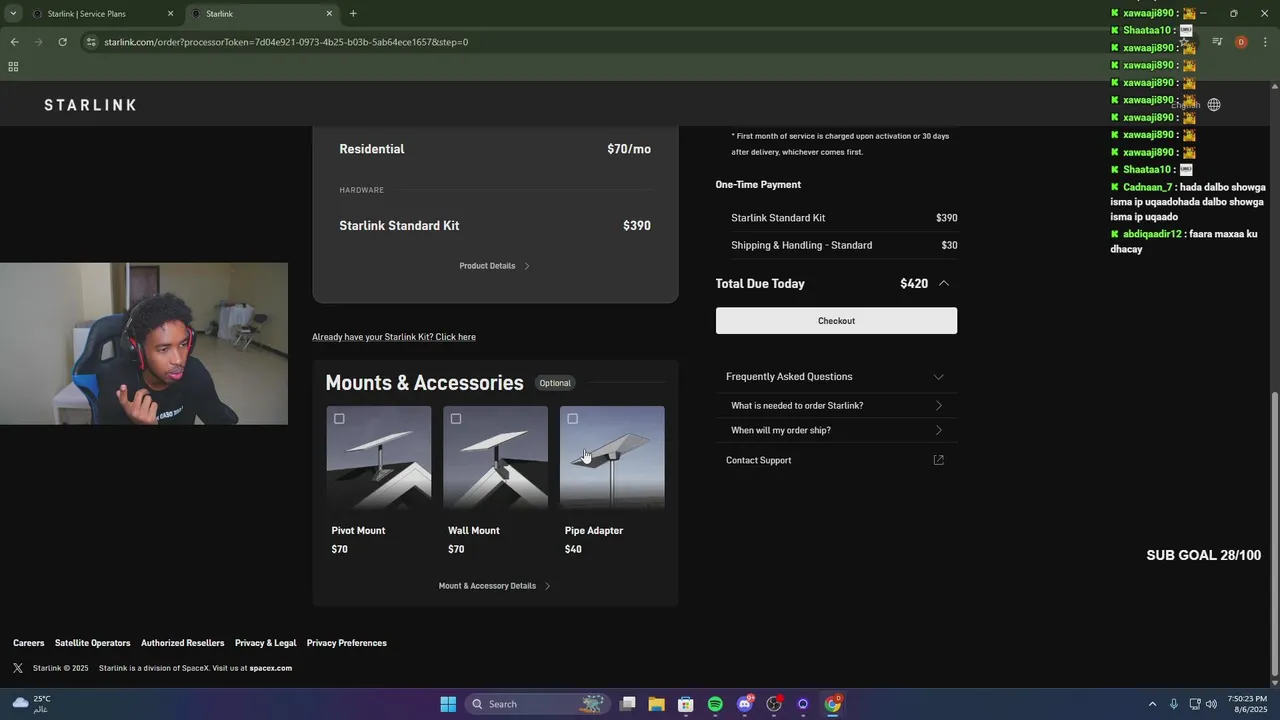View site information icon in address bar
The image size is (1280, 720).
click(91, 42)
